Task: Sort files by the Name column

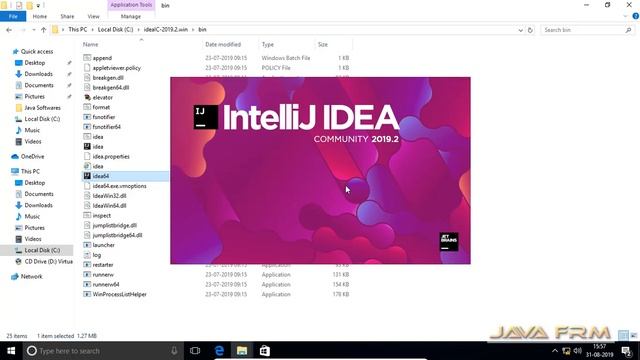Action: [x=90, y=44]
